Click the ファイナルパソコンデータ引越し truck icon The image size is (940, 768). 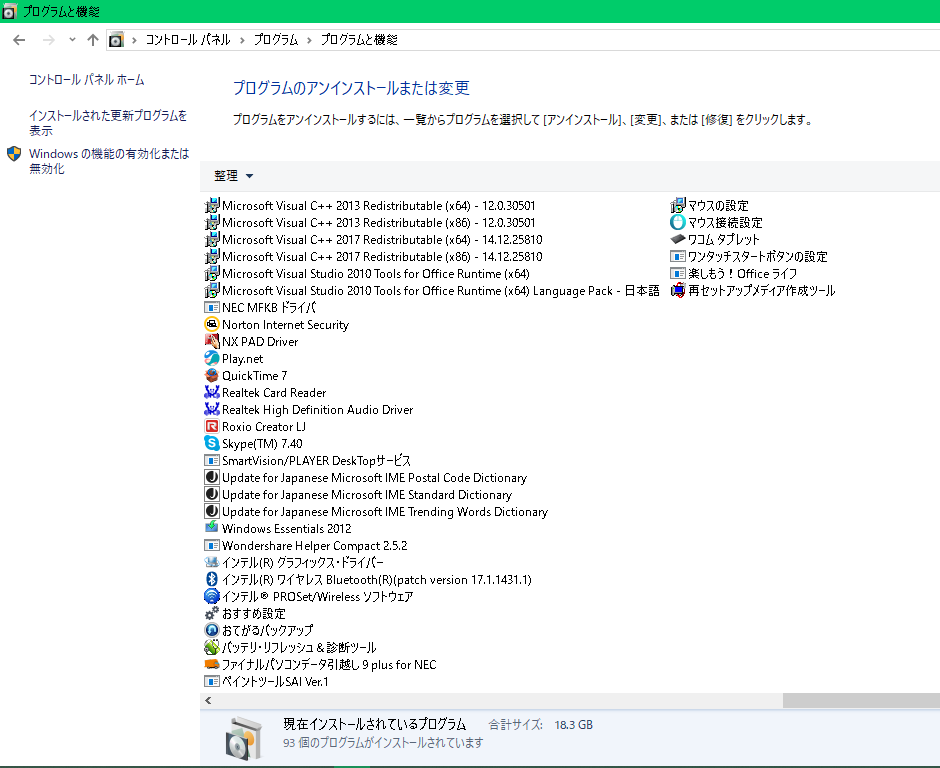pos(212,664)
